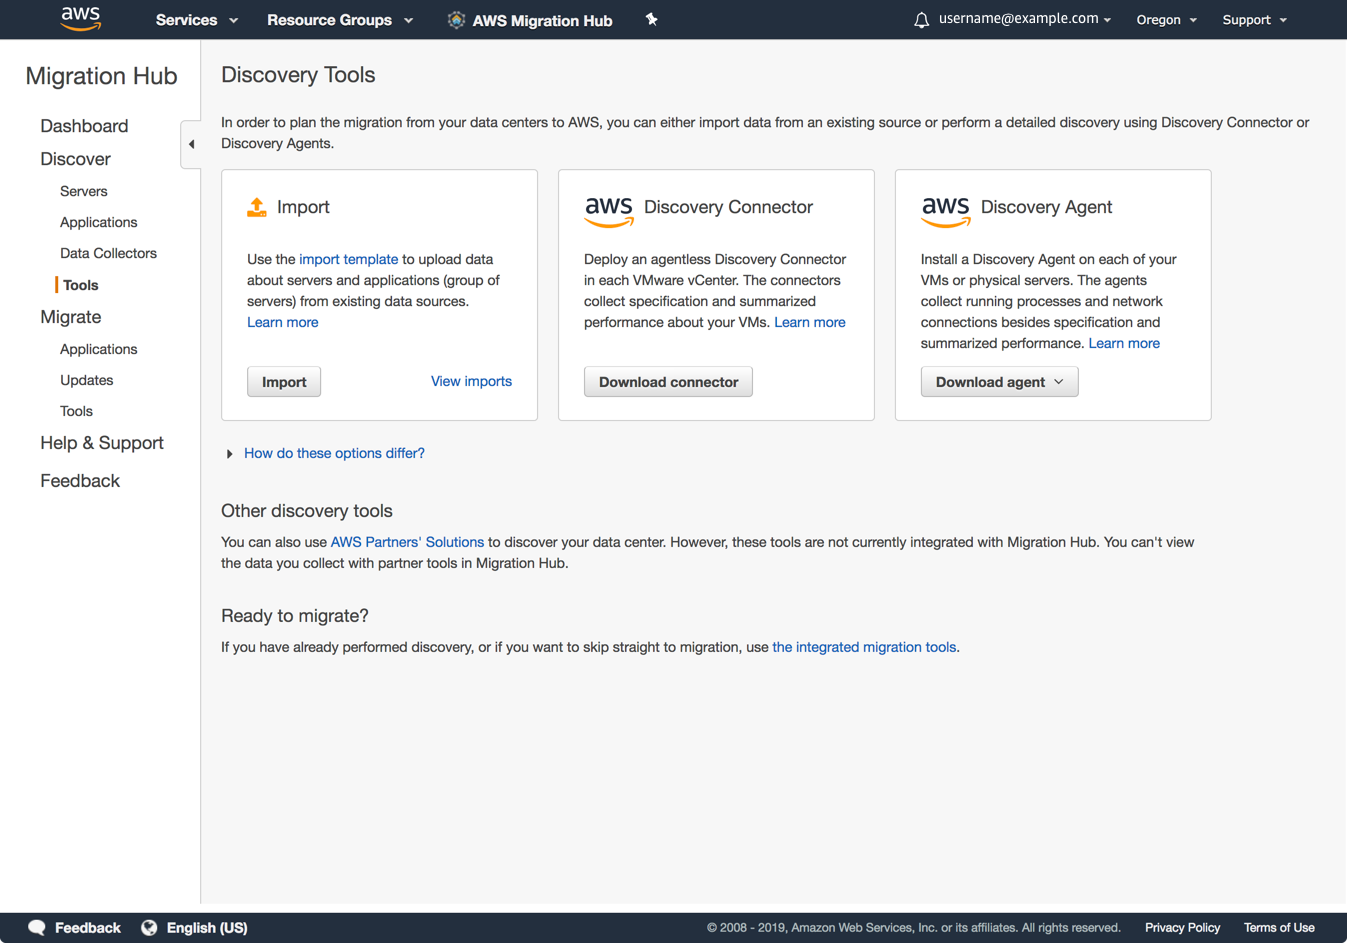Open Terms of Use footer link
This screenshot has width=1347, height=943.
1279,928
